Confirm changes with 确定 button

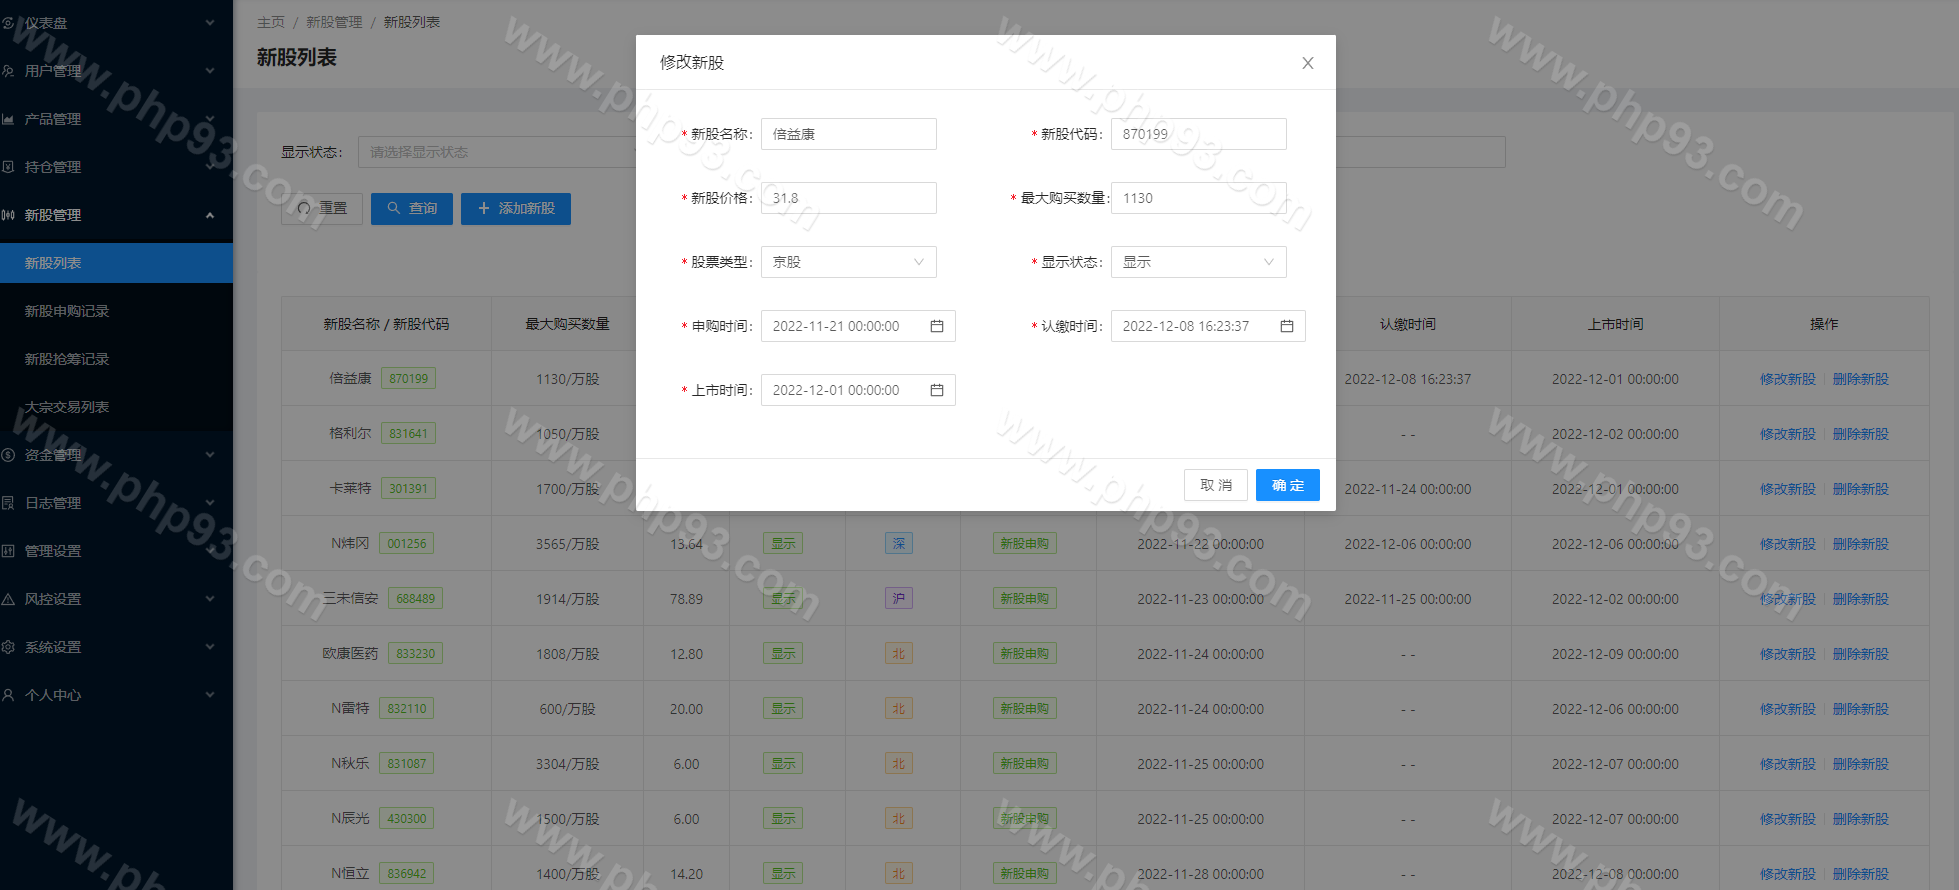(1287, 485)
